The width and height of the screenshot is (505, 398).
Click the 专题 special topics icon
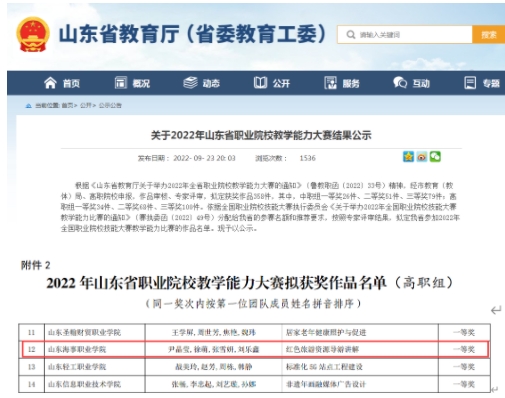[470, 83]
